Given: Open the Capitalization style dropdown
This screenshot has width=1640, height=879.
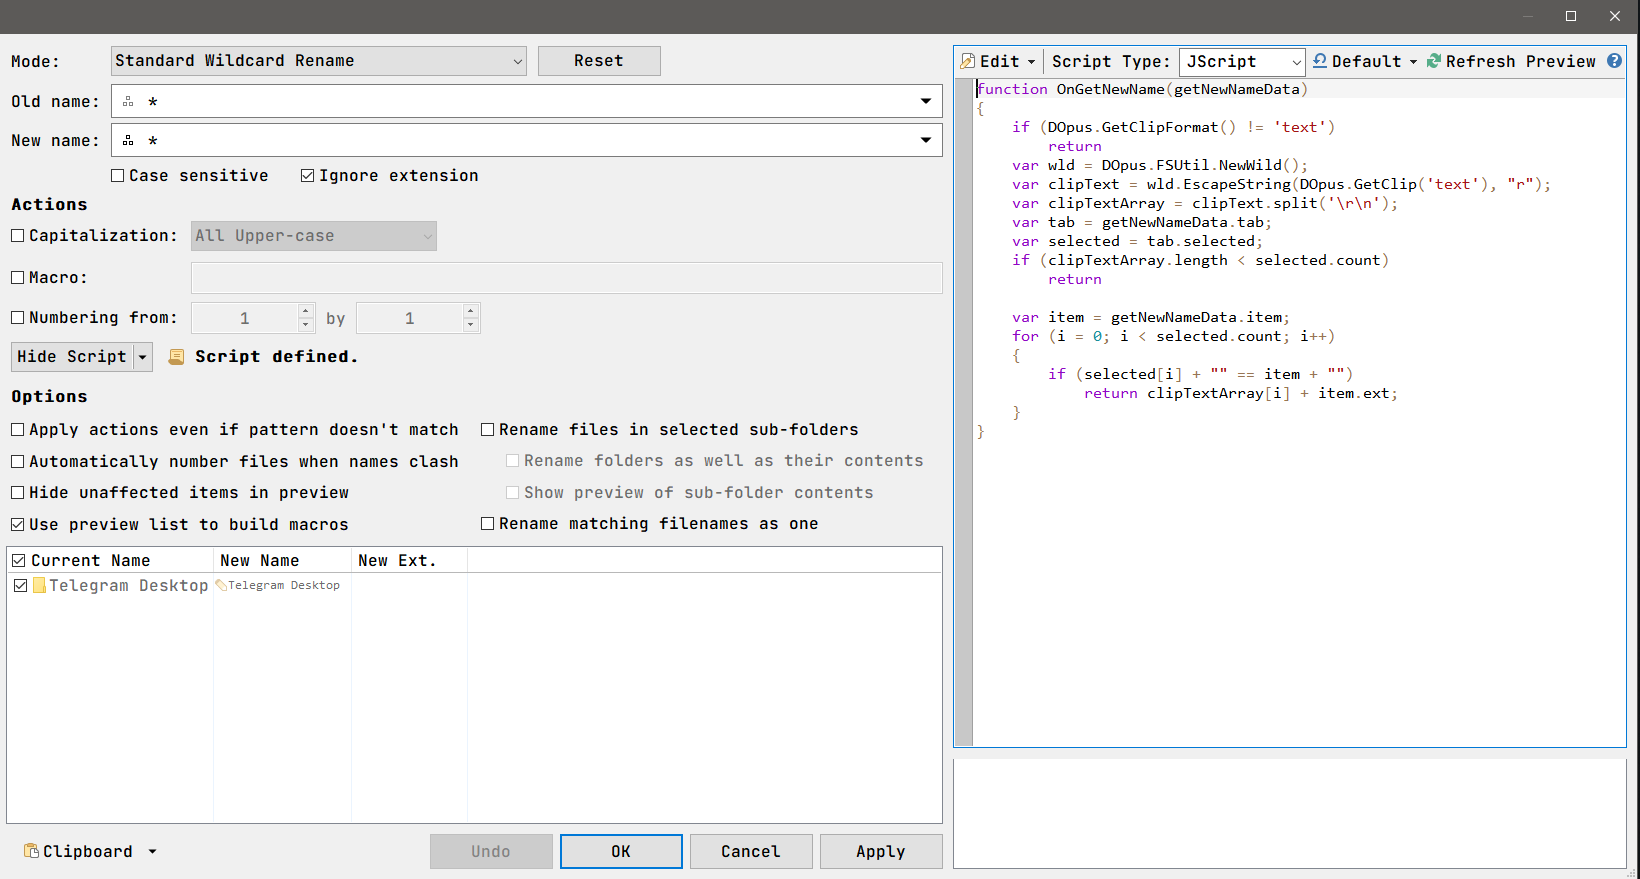Looking at the screenshot, I should coord(314,236).
